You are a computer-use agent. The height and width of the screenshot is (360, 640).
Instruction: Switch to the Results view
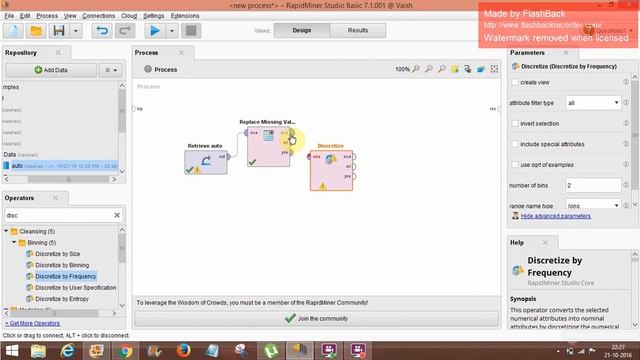358,30
